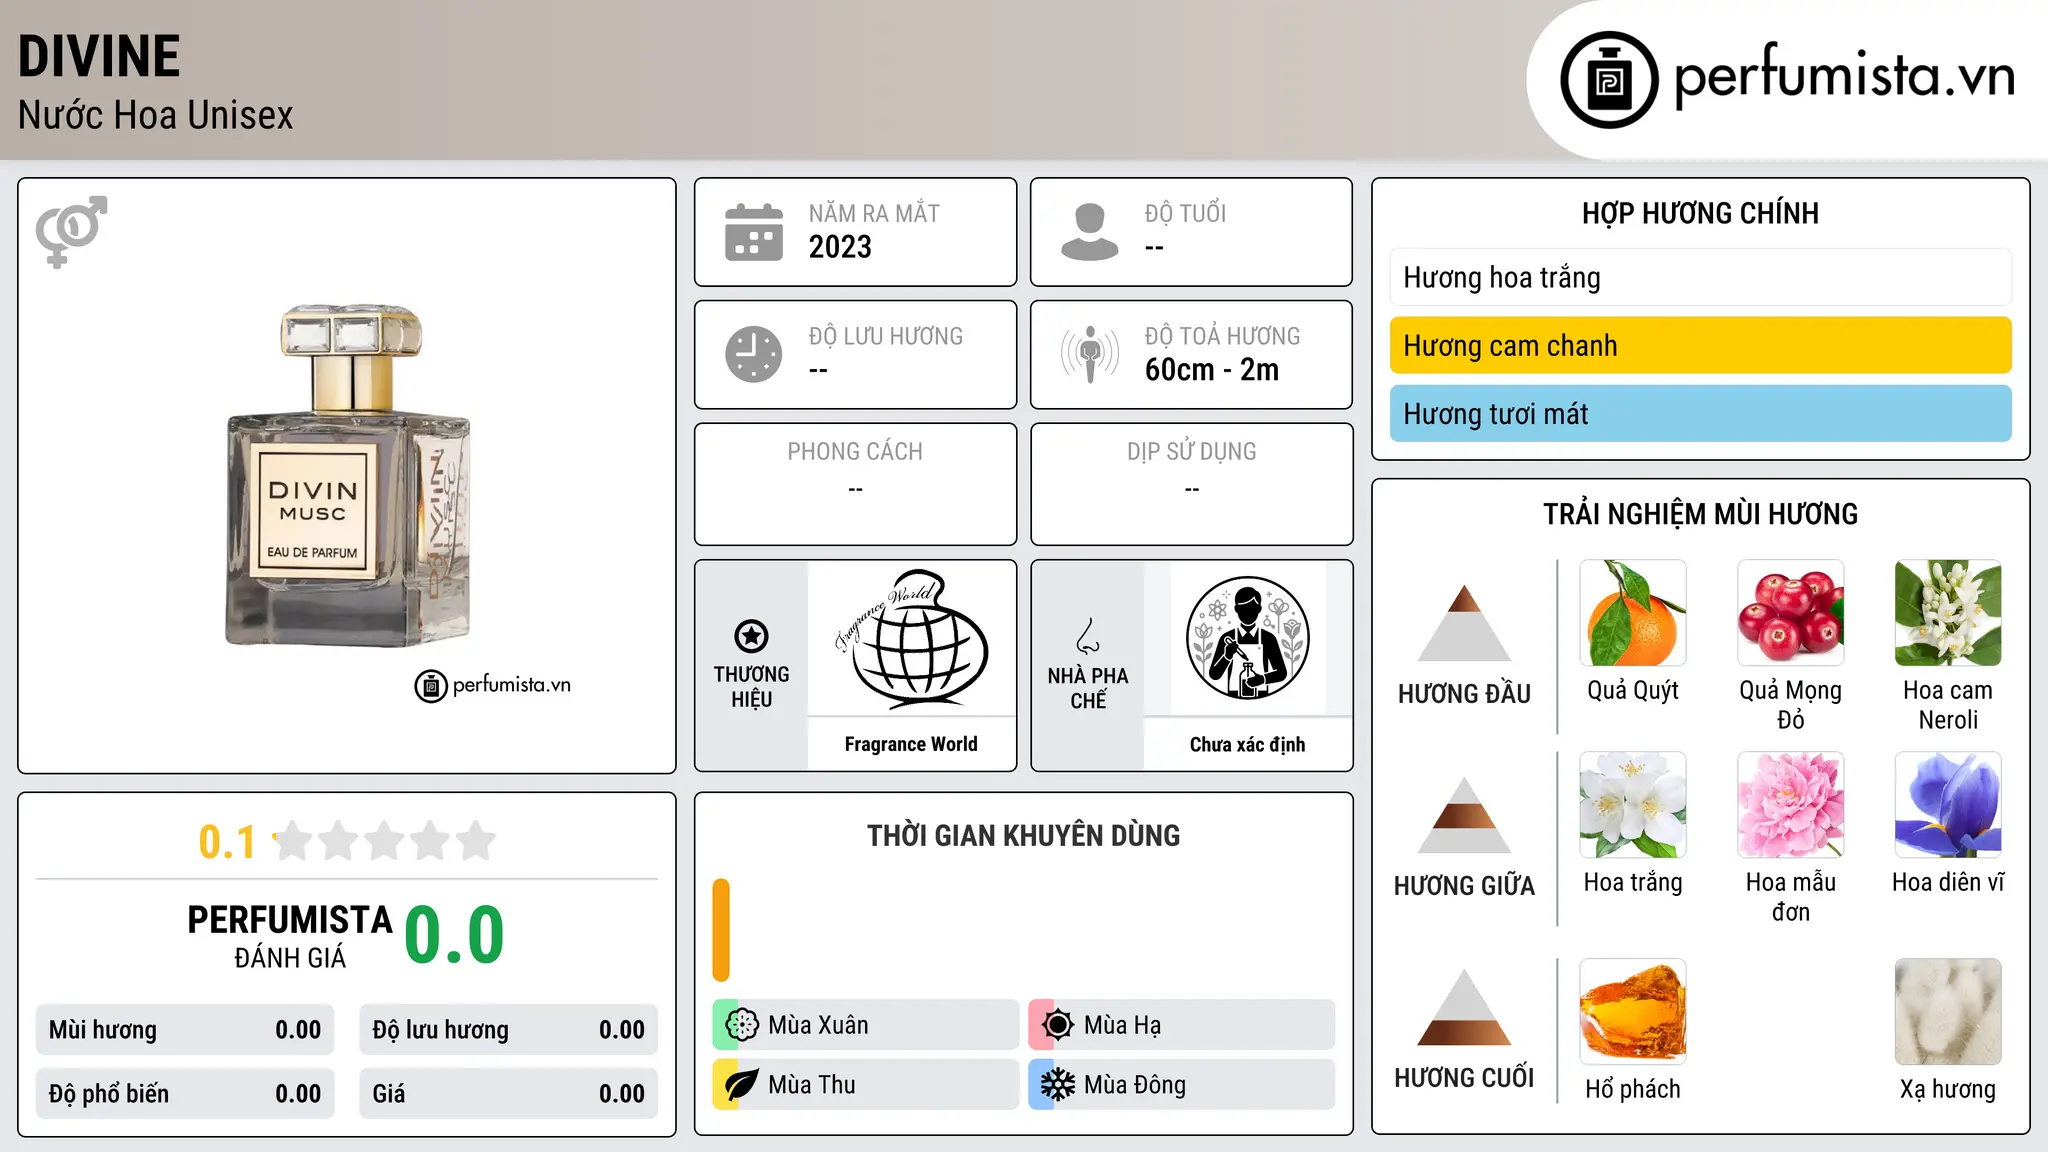Click the 2023 release year value
The height and width of the screenshot is (1152, 2048).
[840, 247]
